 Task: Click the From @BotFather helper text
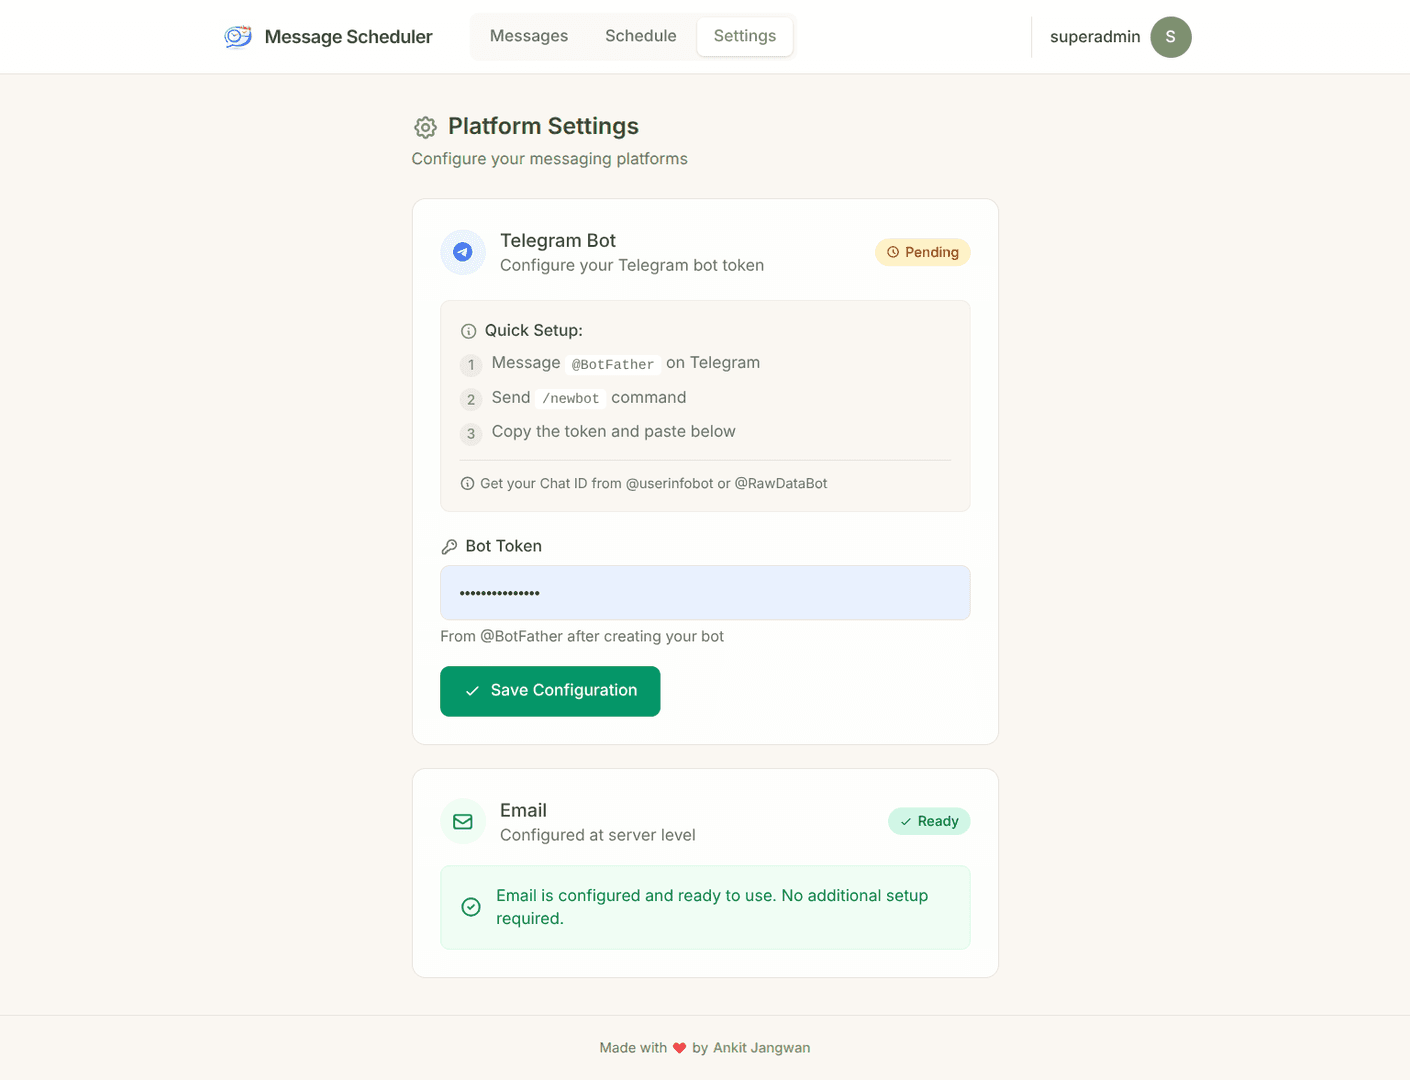click(582, 636)
